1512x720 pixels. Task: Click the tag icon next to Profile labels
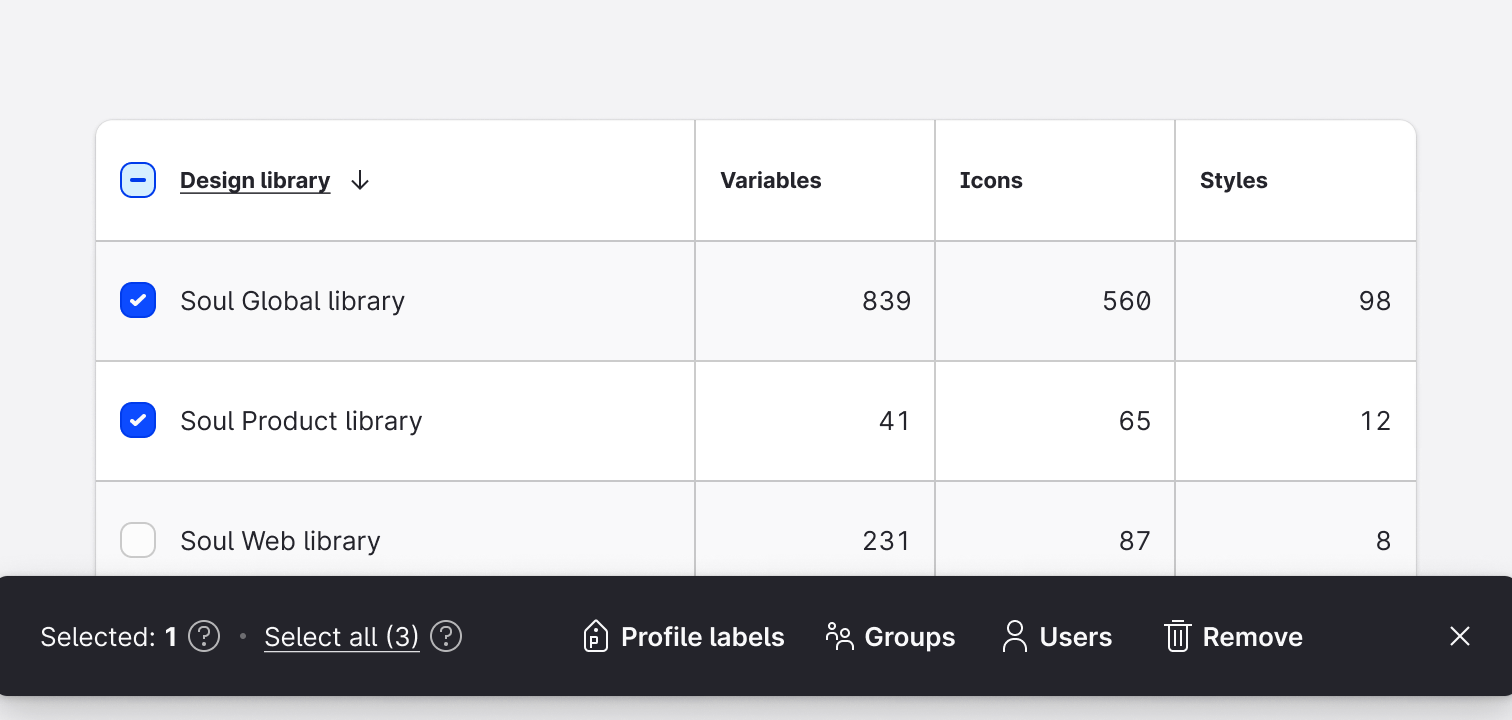[x=595, y=636]
